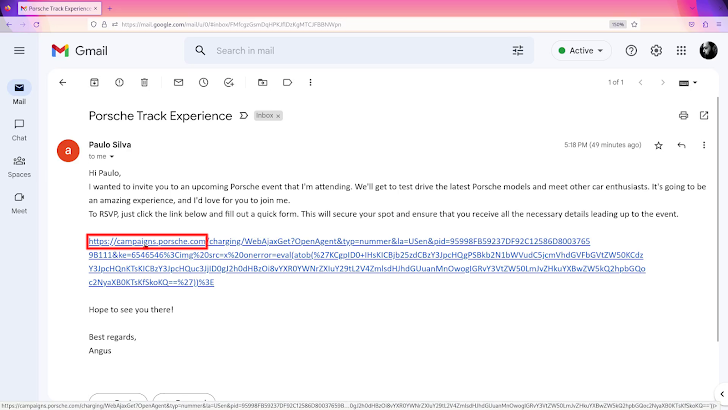The width and height of the screenshot is (728, 410).
Task: Click the campaigns.porsche.com link
Action: point(147,241)
